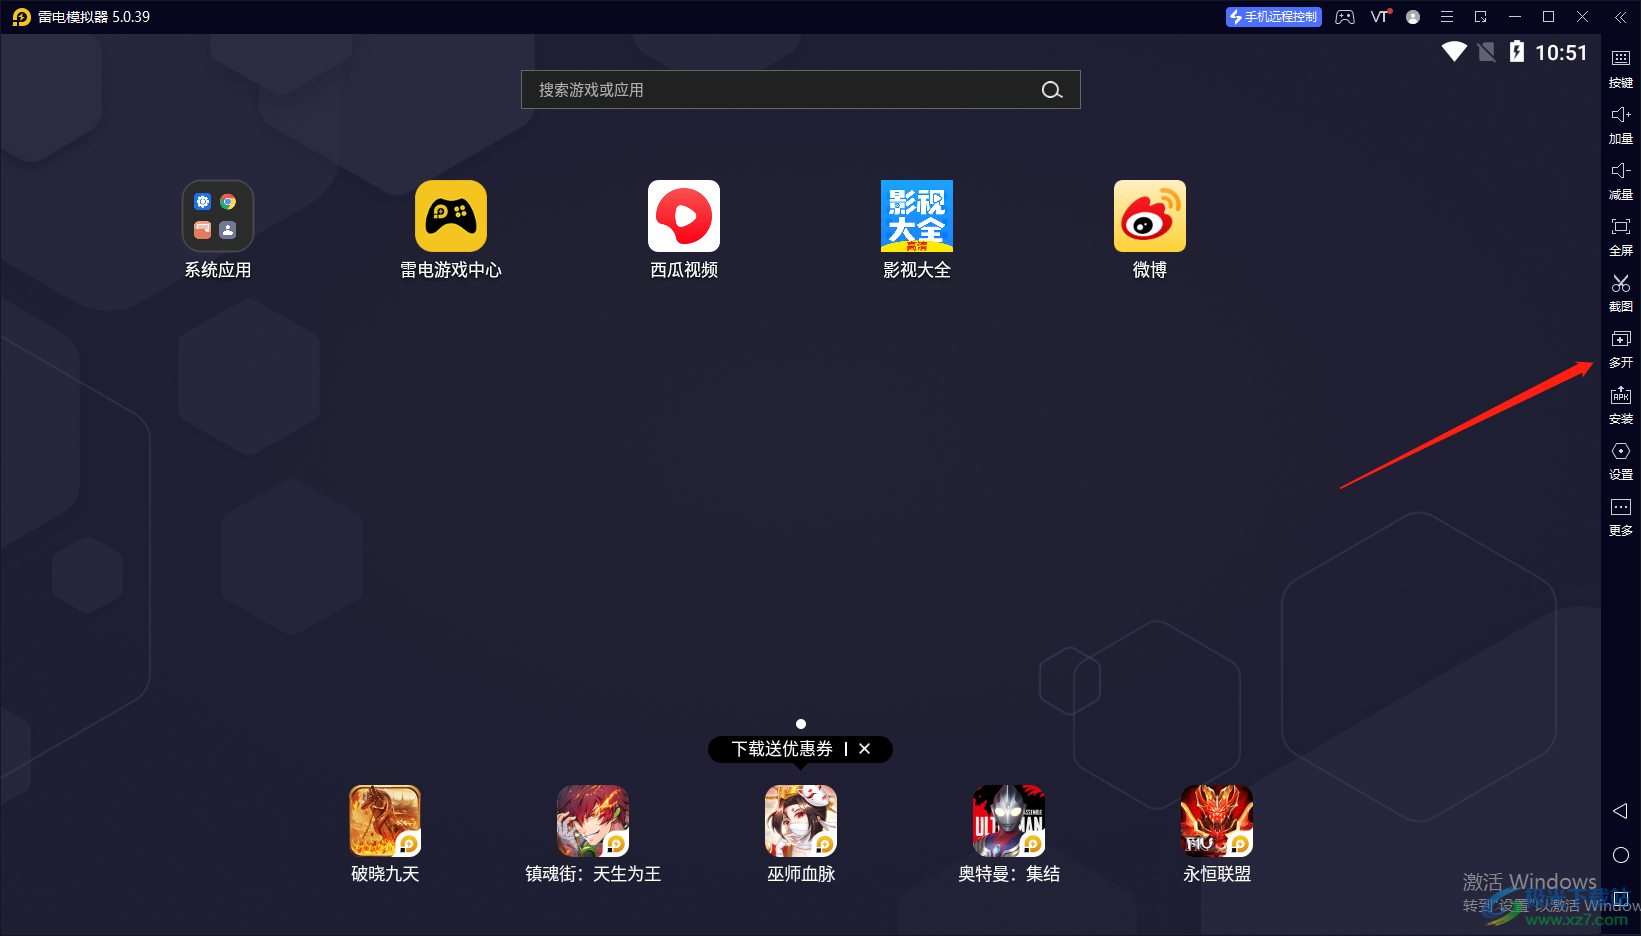Click the 手机远程控制 button
Viewport: 1641px width, 936px height.
click(1274, 17)
